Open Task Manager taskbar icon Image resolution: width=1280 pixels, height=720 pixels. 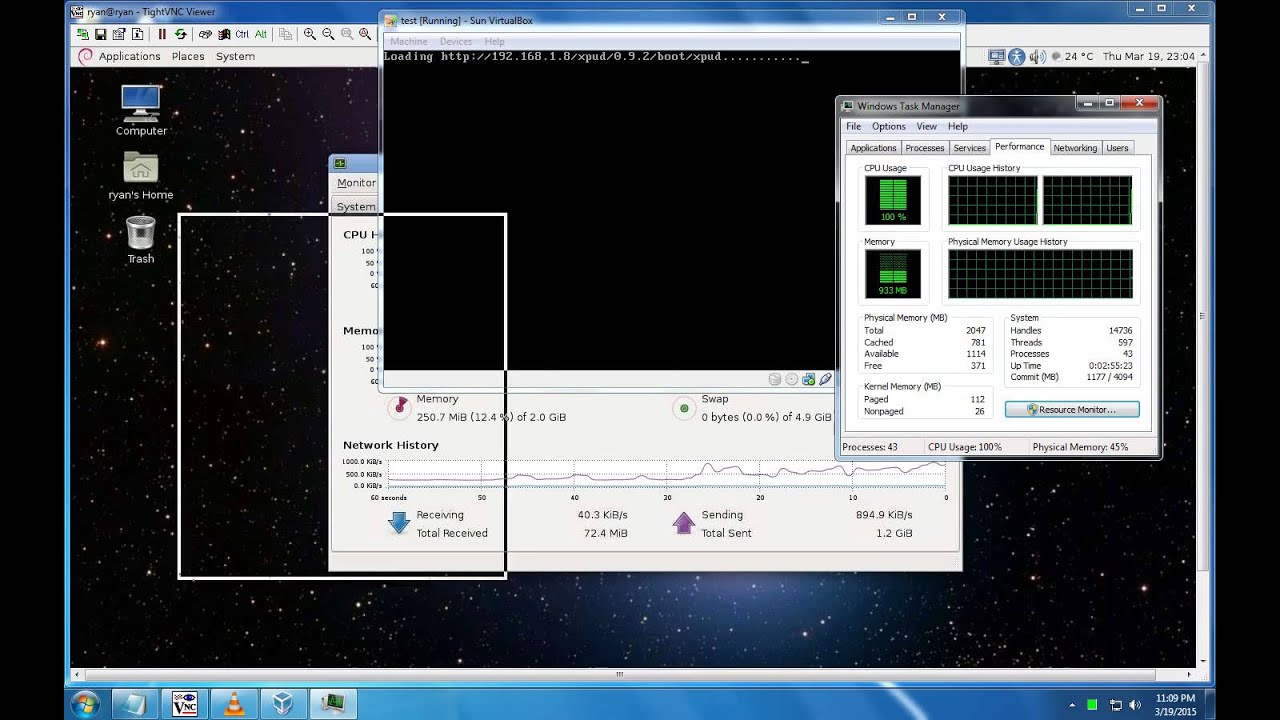tap(333, 704)
